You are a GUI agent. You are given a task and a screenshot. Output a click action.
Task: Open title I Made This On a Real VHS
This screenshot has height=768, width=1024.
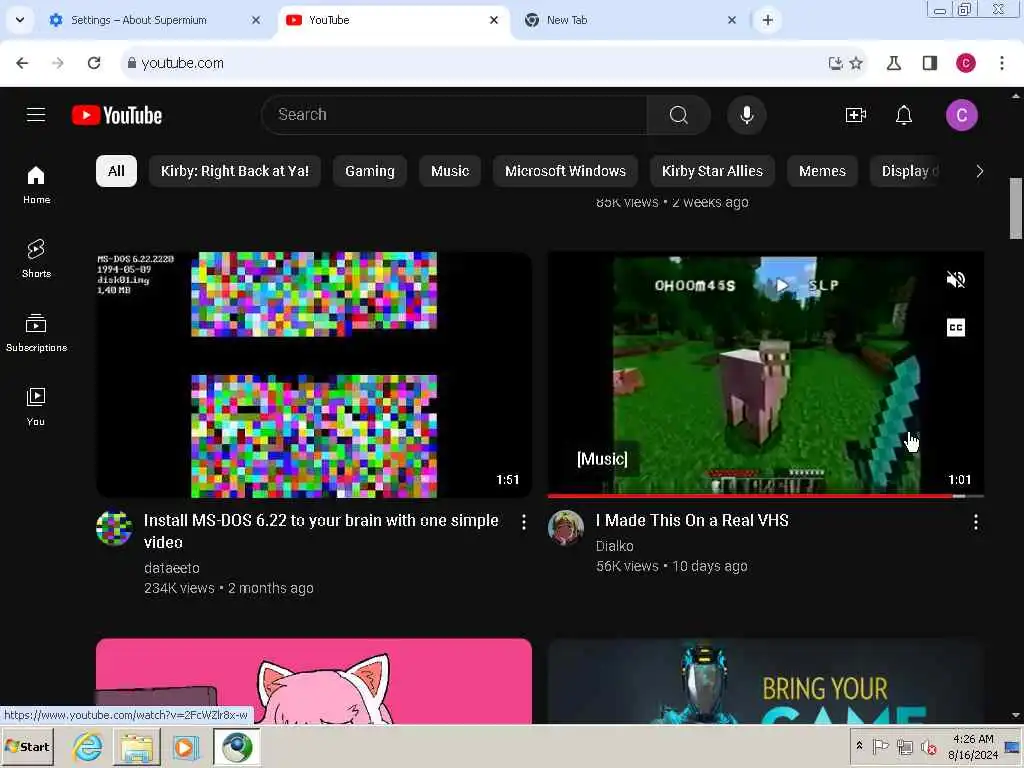click(x=692, y=520)
